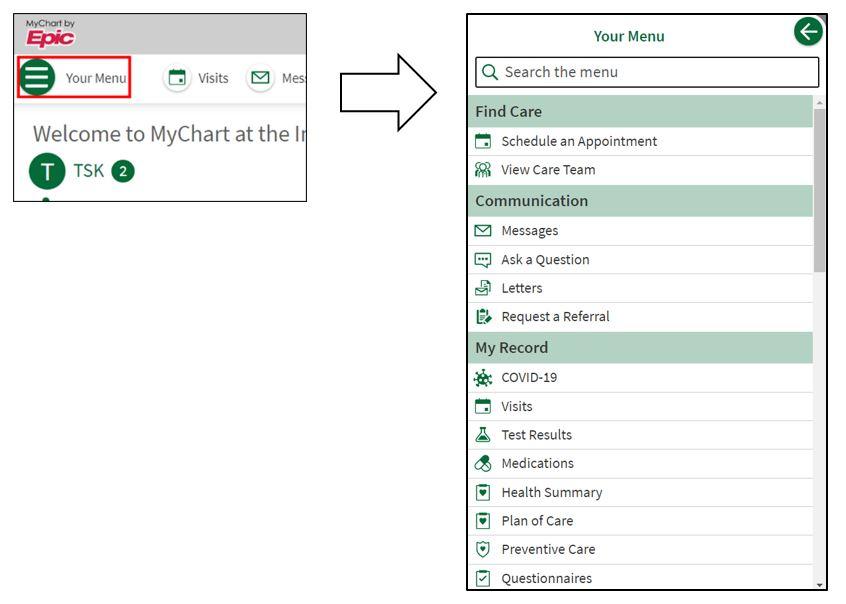846x604 pixels.
Task: Click the TSK profile avatar
Action: pos(47,170)
